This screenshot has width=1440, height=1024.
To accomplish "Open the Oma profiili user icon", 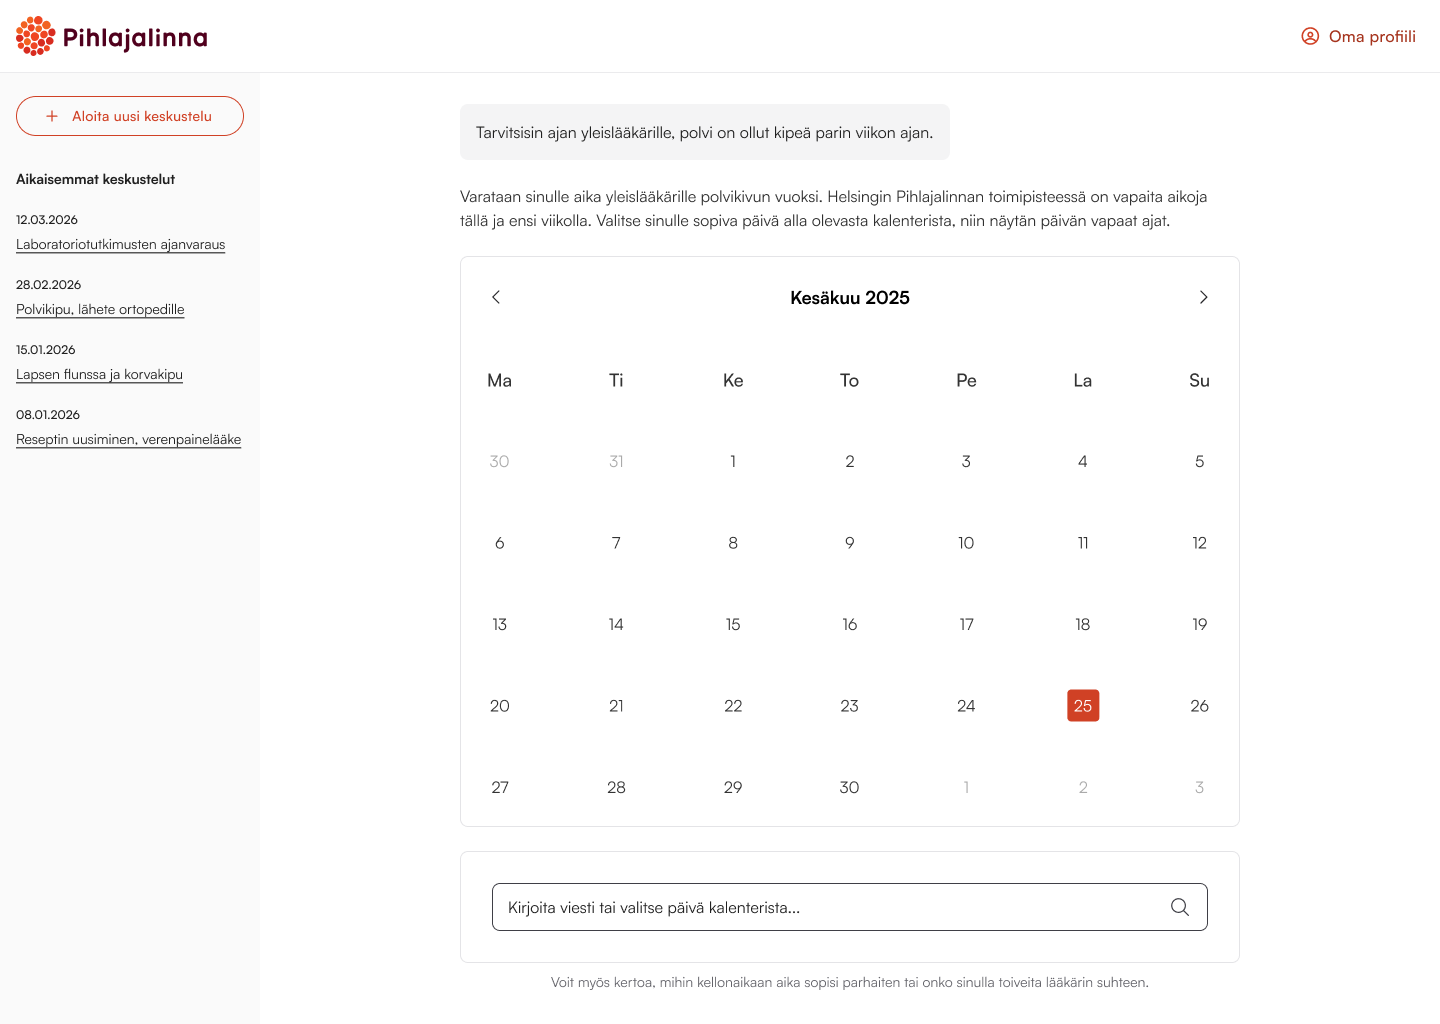I will tap(1310, 36).
